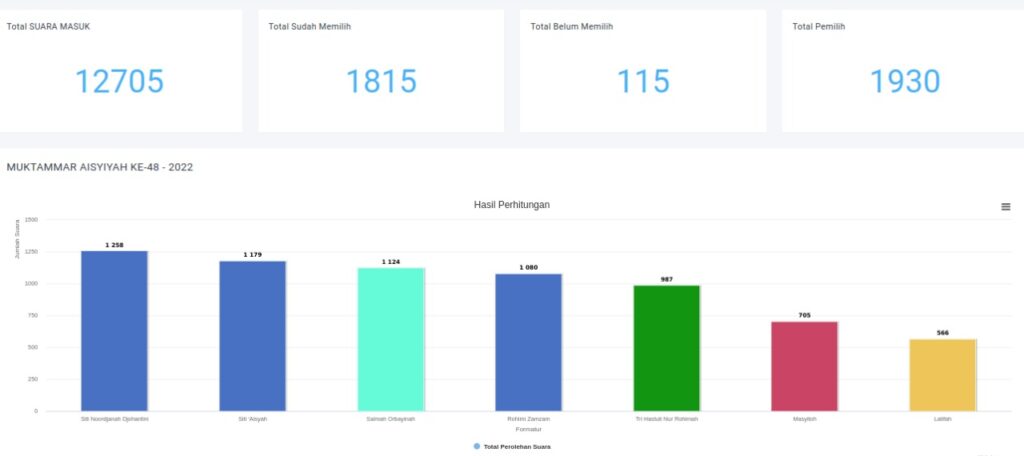Image resolution: width=1024 pixels, height=456 pixels.
Task: Click the MUKTAMMAR AISYIYAH KE-48 - 2022 heading
Action: click(100, 167)
